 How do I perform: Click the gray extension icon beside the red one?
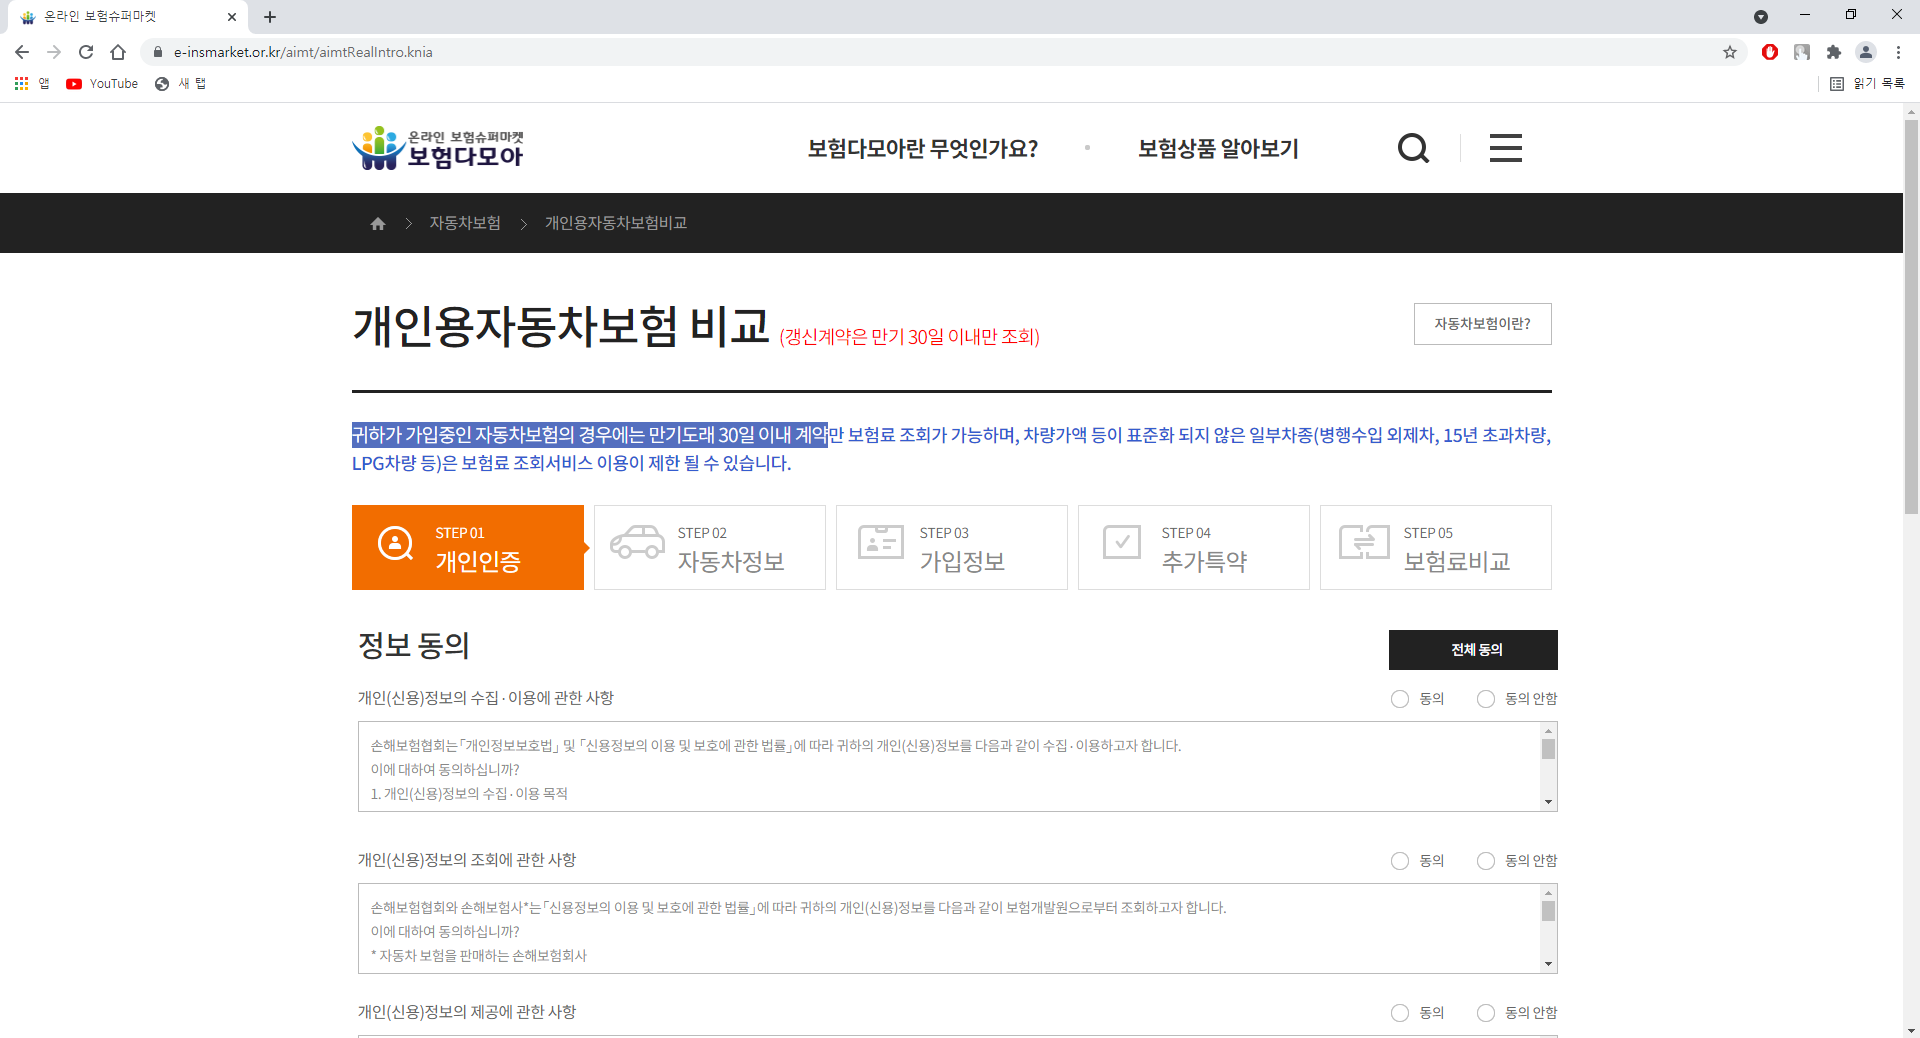coord(1802,52)
